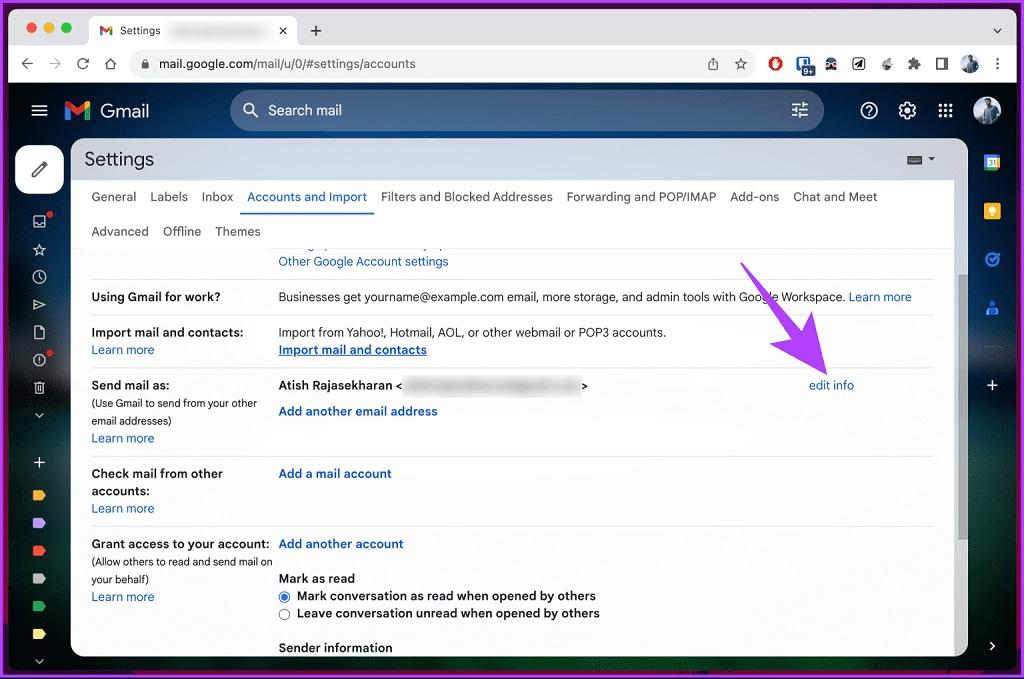This screenshot has width=1024, height=679.
Task: Get add-ons plus icon in side panel
Action: [992, 385]
